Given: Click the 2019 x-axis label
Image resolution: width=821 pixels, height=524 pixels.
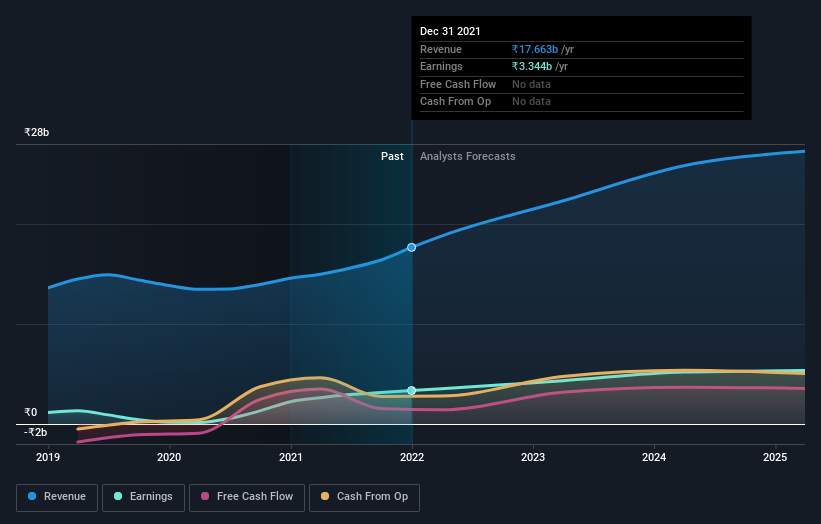Looking at the screenshot, I should coord(48,457).
